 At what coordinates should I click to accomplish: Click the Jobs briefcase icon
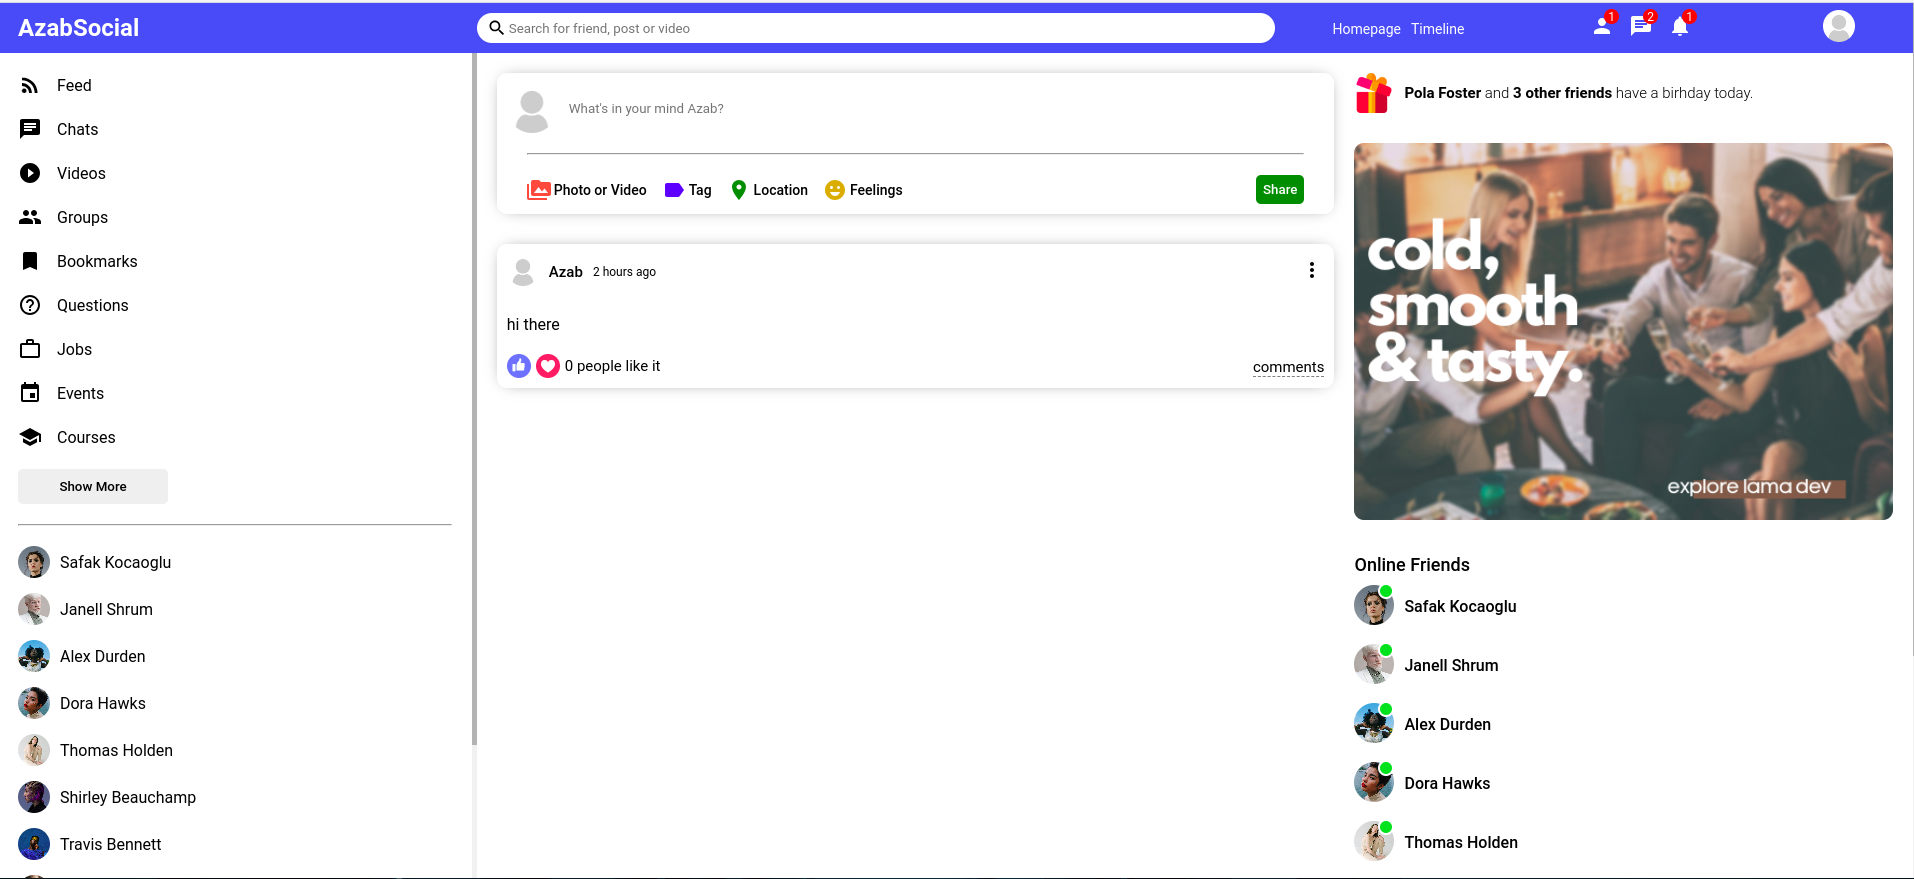point(30,349)
